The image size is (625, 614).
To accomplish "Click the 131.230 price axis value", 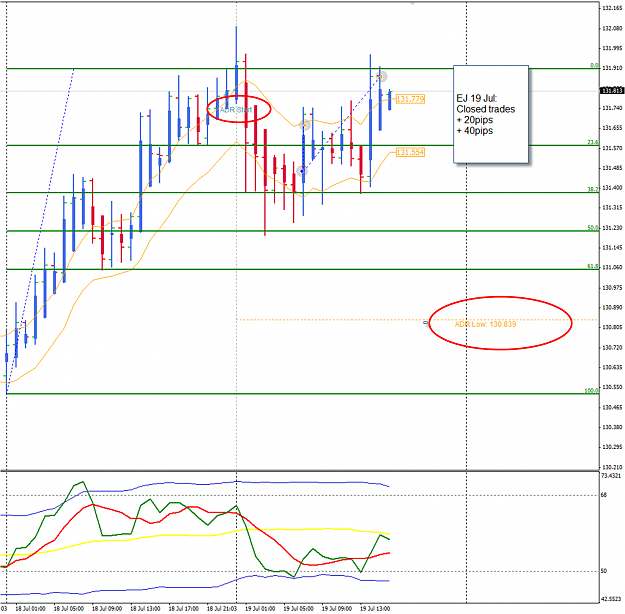I will click(612, 228).
